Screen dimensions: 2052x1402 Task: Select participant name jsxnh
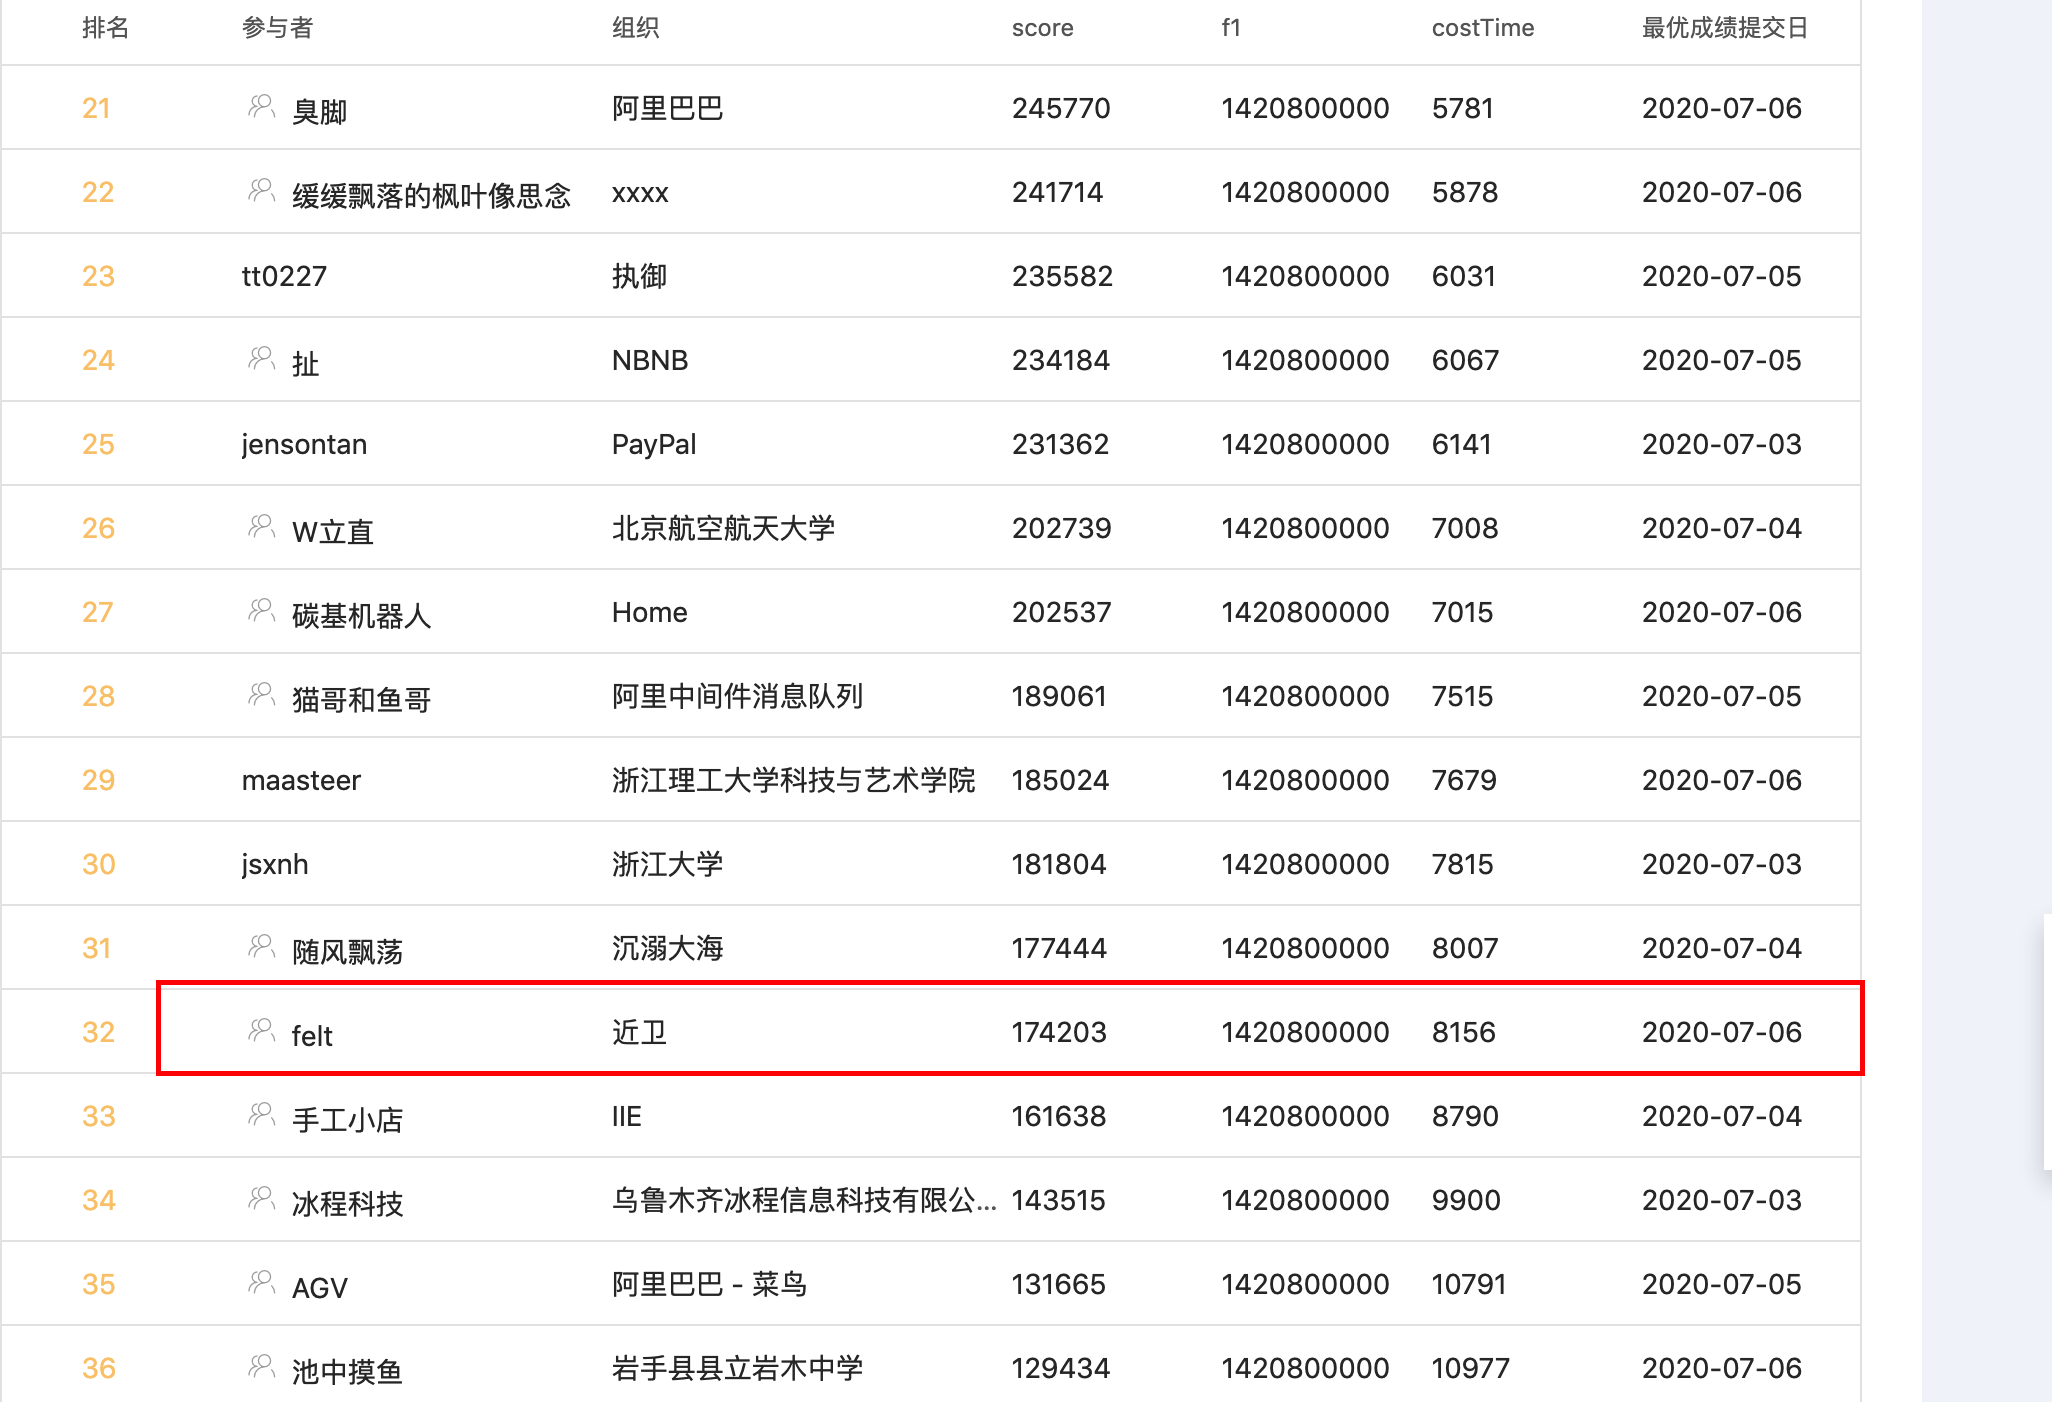coord(275,864)
